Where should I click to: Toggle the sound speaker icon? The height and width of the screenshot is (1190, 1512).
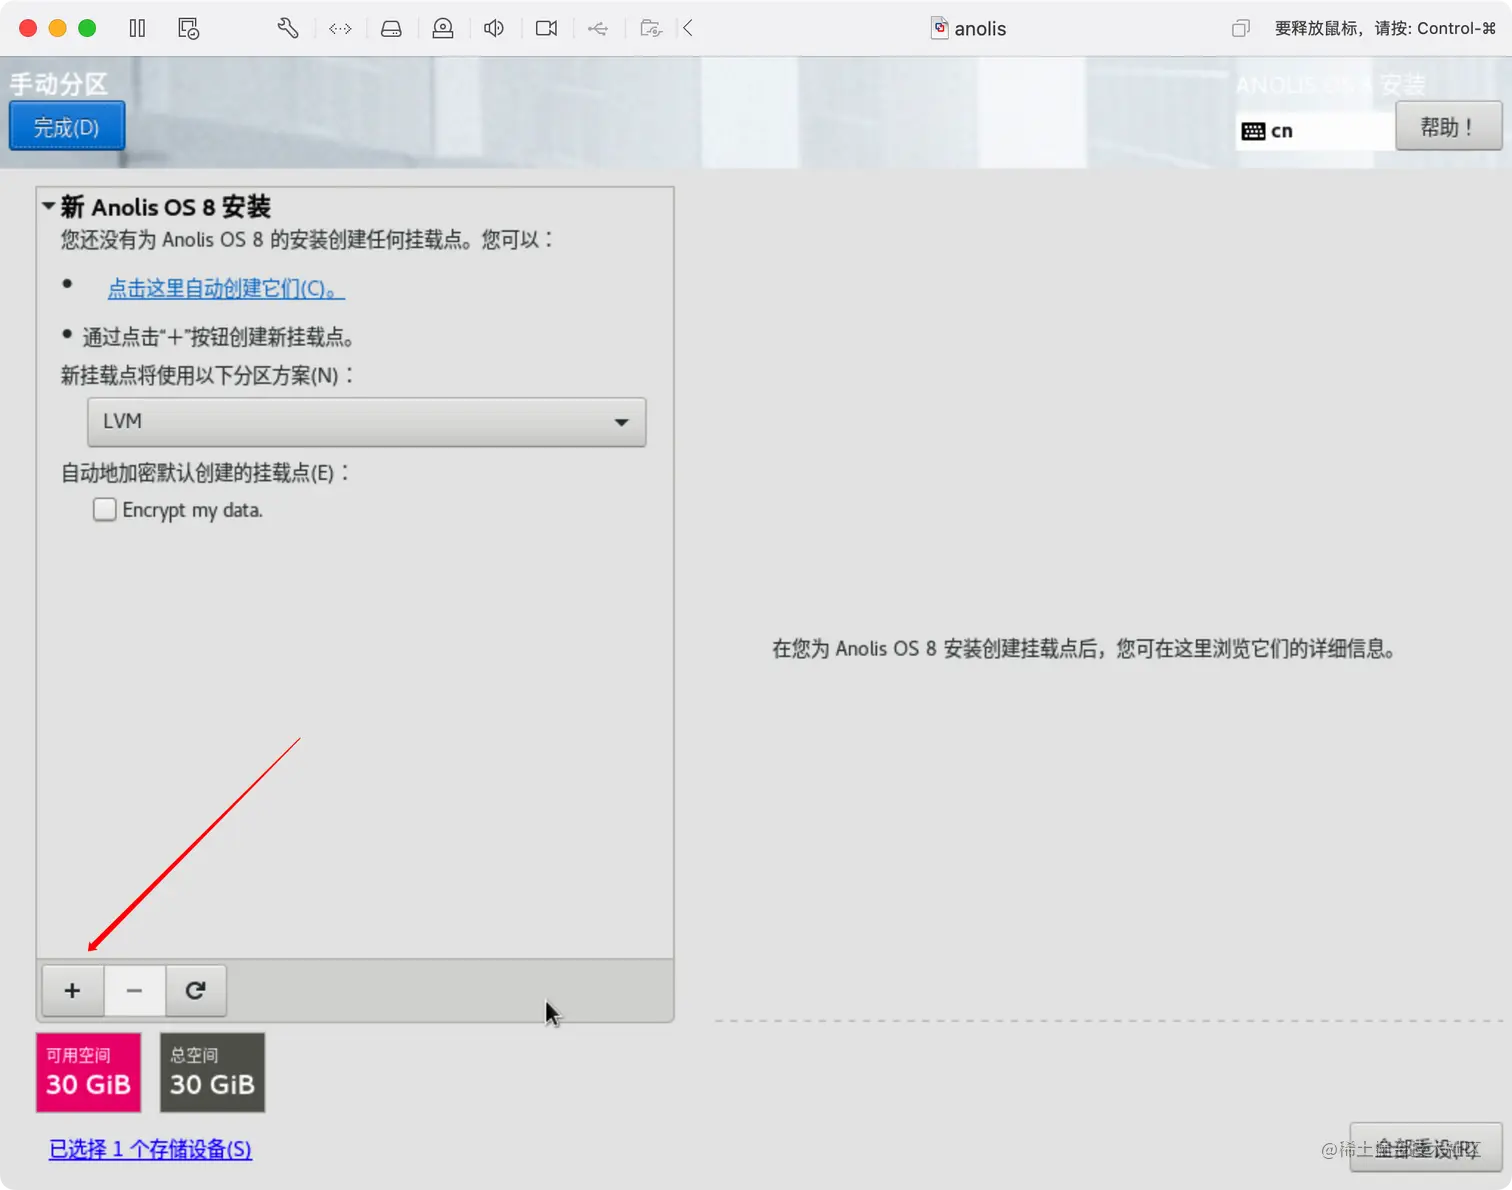pos(494,28)
